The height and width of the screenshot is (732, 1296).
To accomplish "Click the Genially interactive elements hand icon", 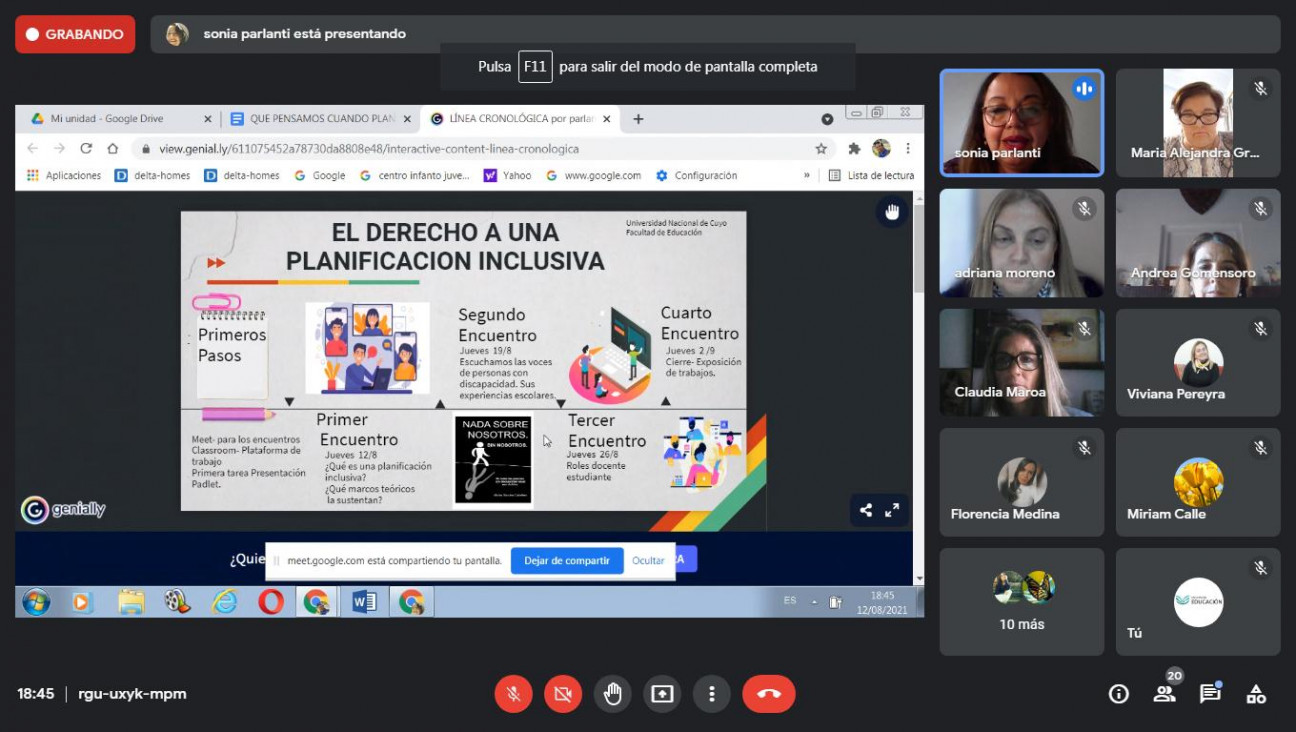I will (x=892, y=211).
